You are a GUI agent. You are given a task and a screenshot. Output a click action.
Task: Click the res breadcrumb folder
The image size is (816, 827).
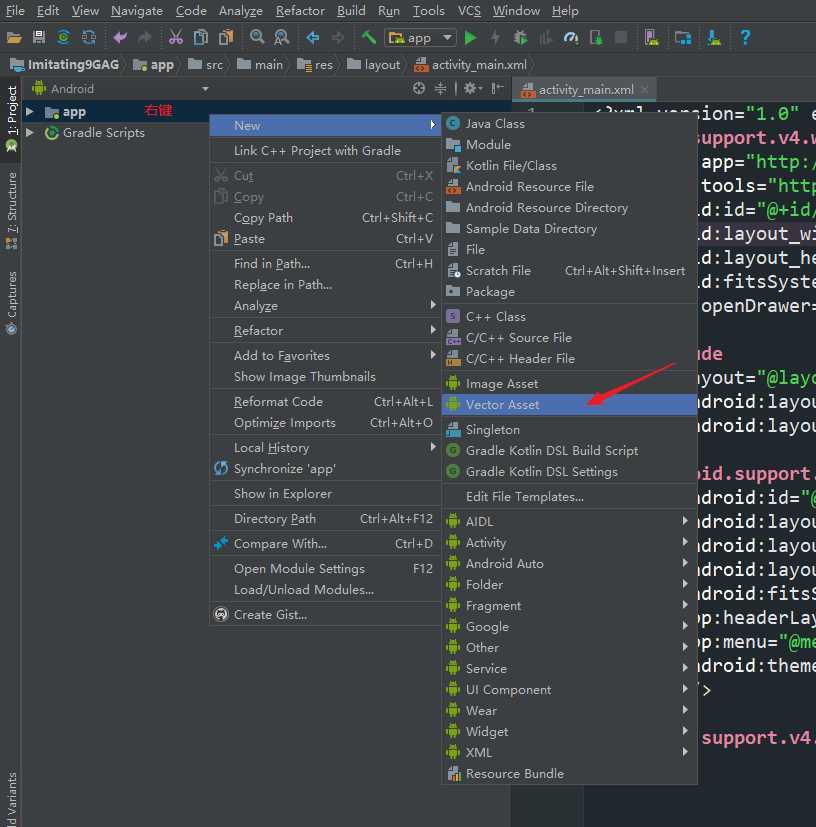coord(315,64)
